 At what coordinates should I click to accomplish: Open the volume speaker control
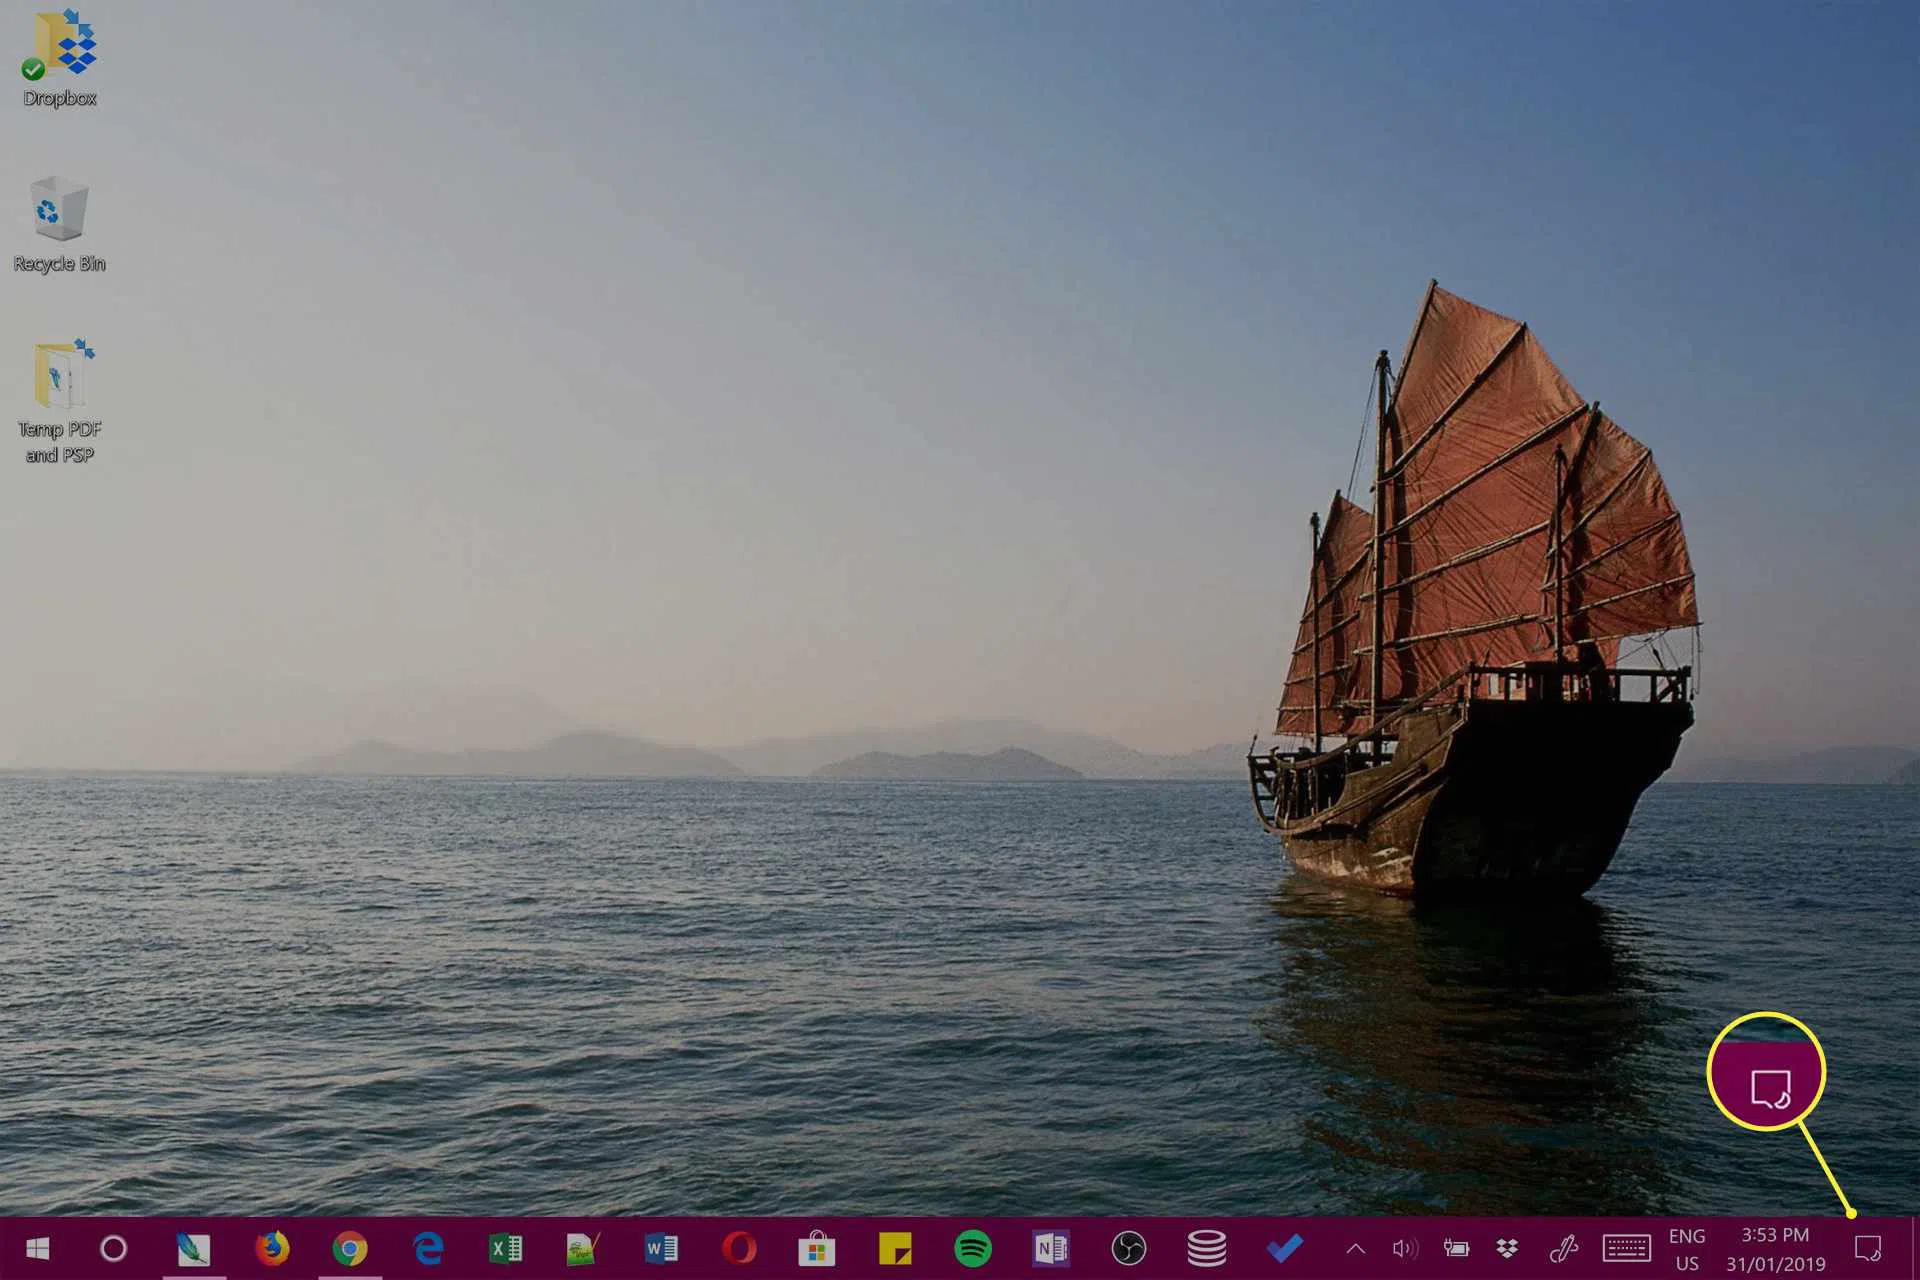tap(1405, 1248)
